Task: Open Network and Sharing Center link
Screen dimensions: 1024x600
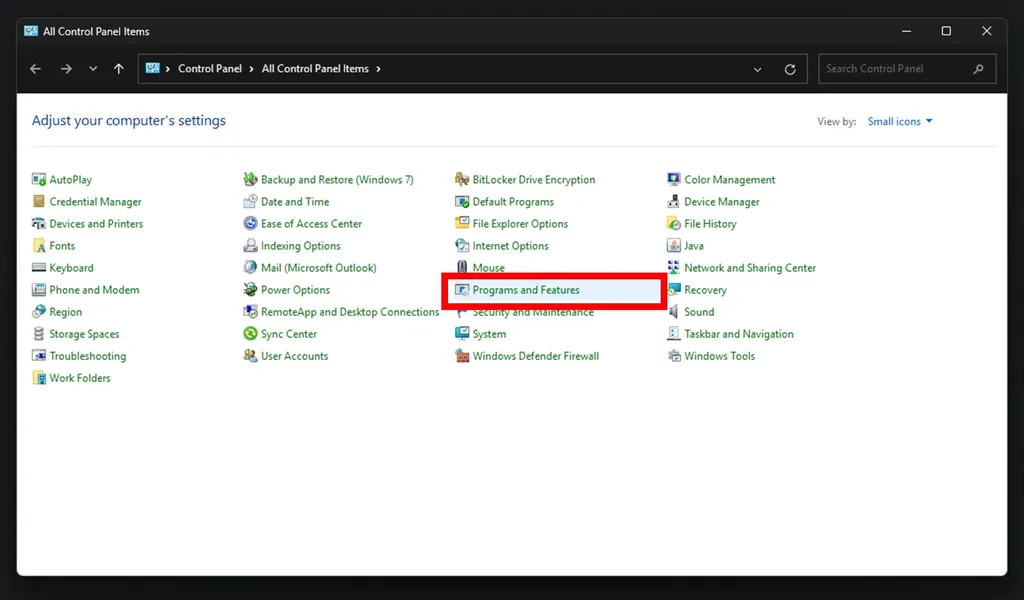Action: pyautogui.click(x=750, y=268)
